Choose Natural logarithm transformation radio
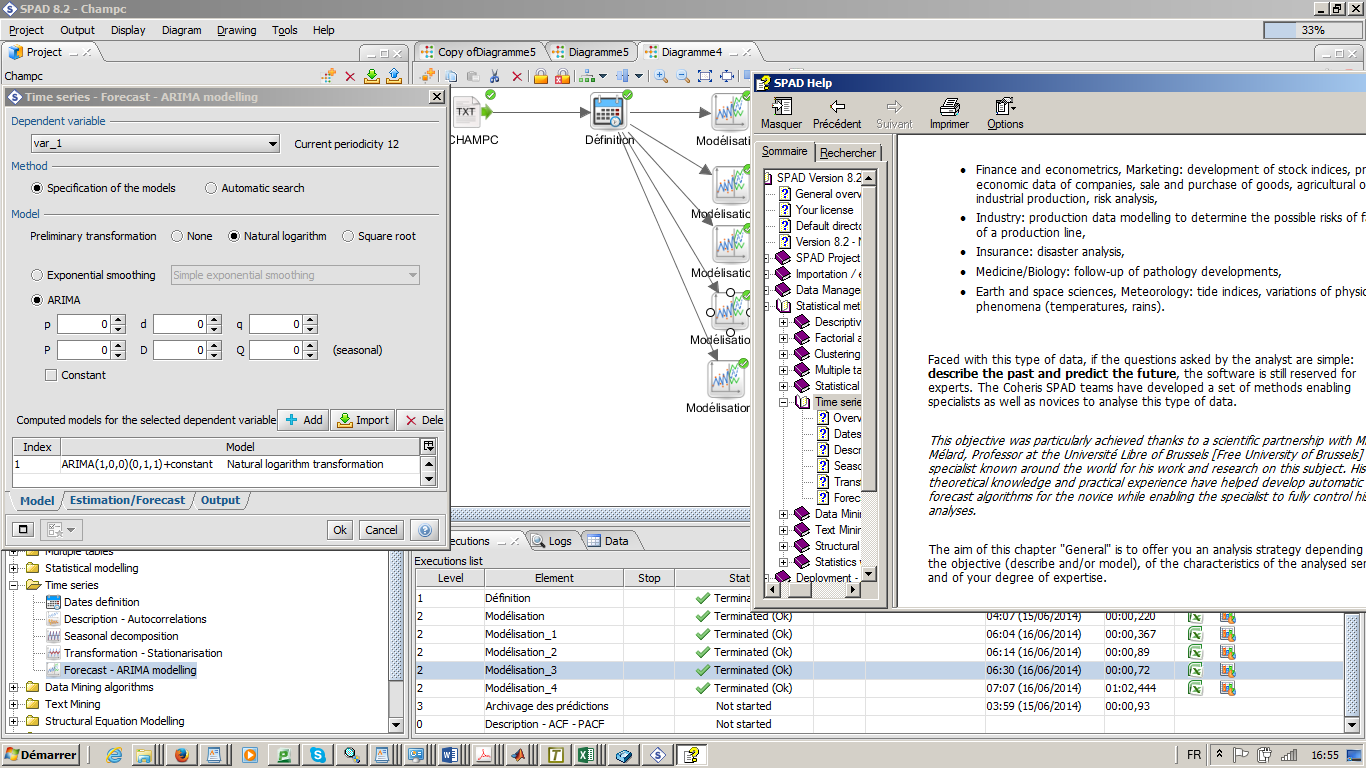This screenshot has width=1366, height=768. point(234,237)
